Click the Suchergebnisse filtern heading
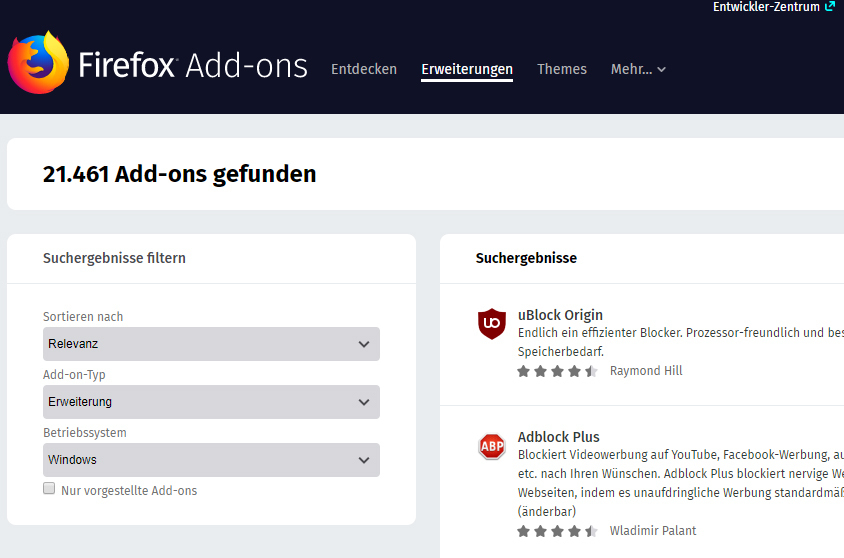The height and width of the screenshot is (558, 844). point(114,258)
